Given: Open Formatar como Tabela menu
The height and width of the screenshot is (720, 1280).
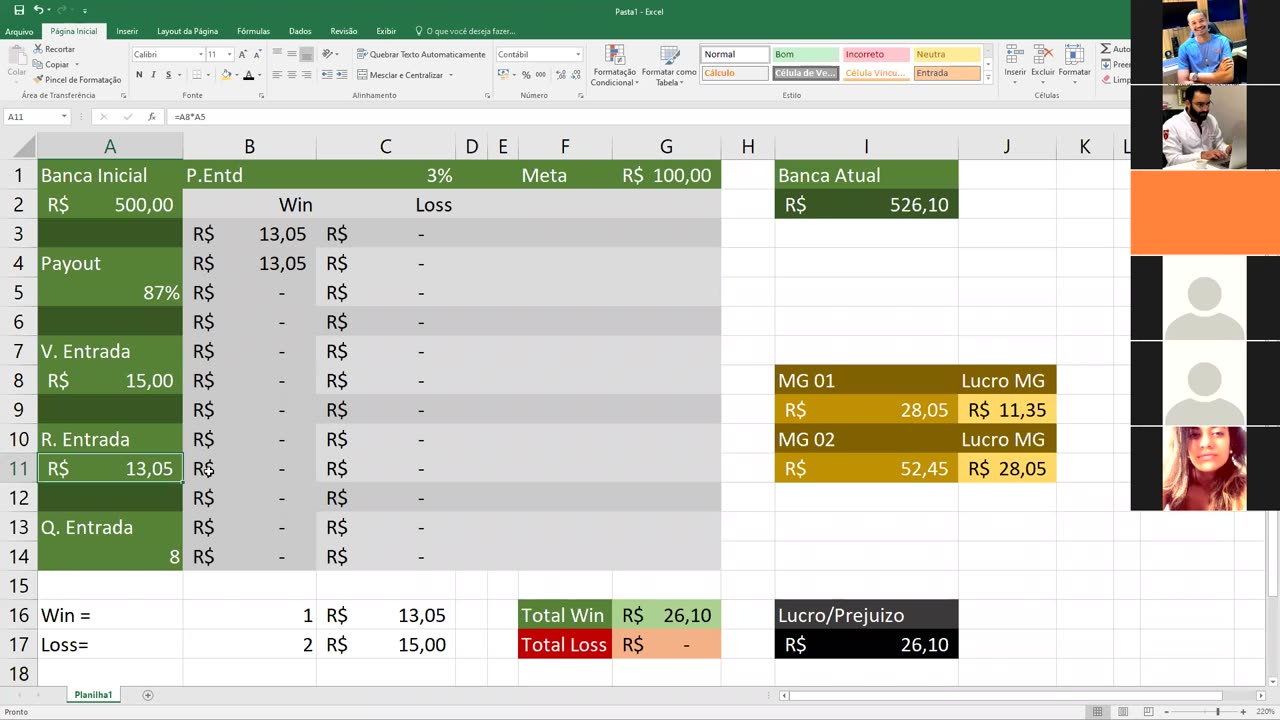Looking at the screenshot, I should (669, 66).
